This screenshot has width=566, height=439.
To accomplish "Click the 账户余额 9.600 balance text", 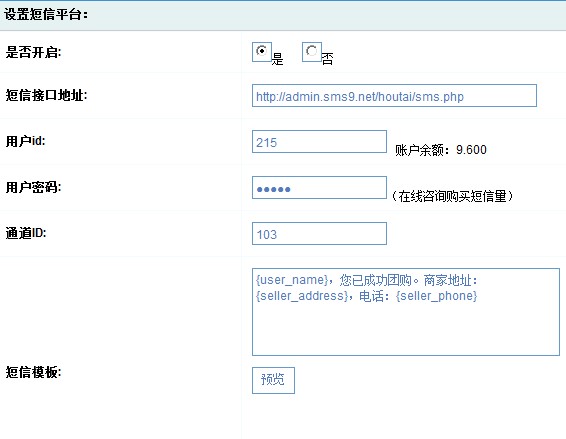I will 441,150.
